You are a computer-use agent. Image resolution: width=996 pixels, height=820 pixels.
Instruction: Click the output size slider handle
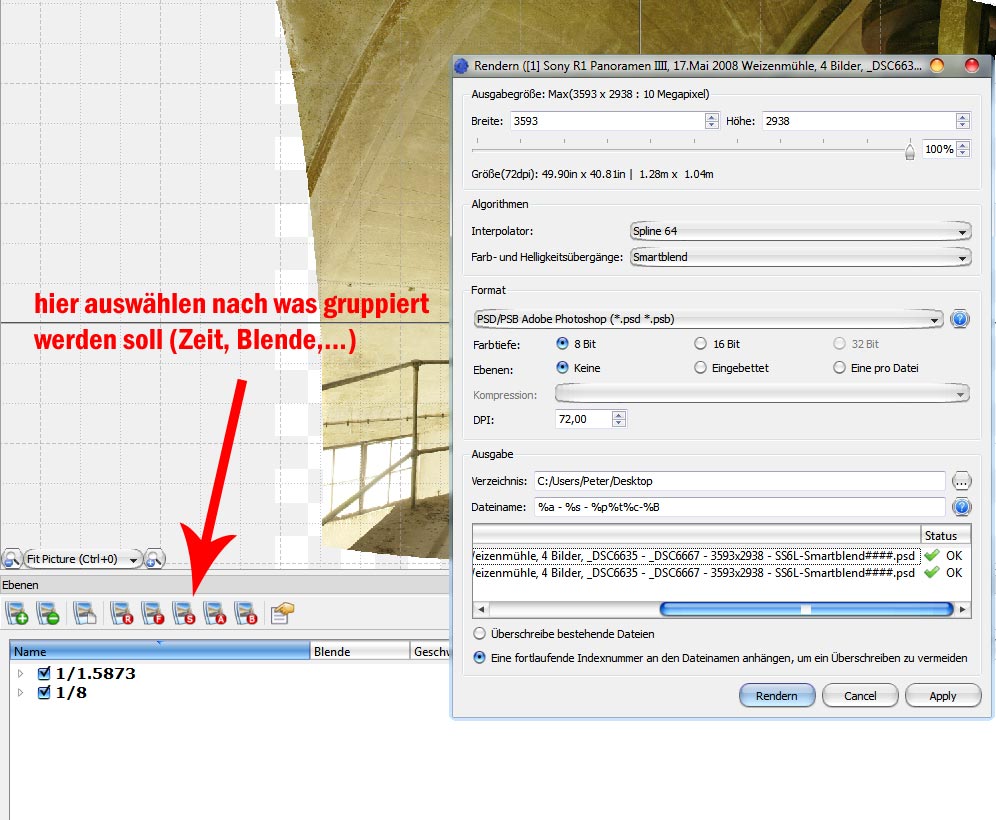910,151
